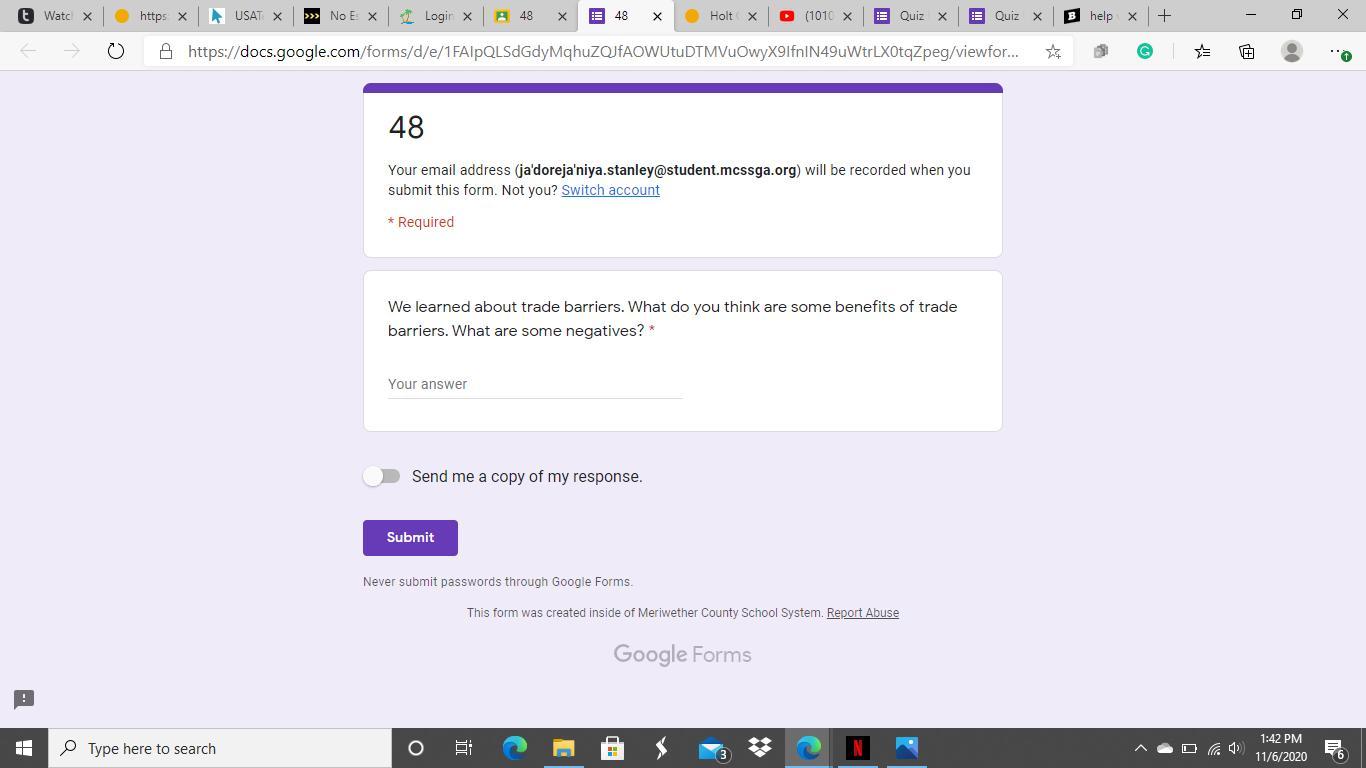The width and height of the screenshot is (1366, 768).
Task: Open Netflix from the taskbar
Action: pos(857,748)
